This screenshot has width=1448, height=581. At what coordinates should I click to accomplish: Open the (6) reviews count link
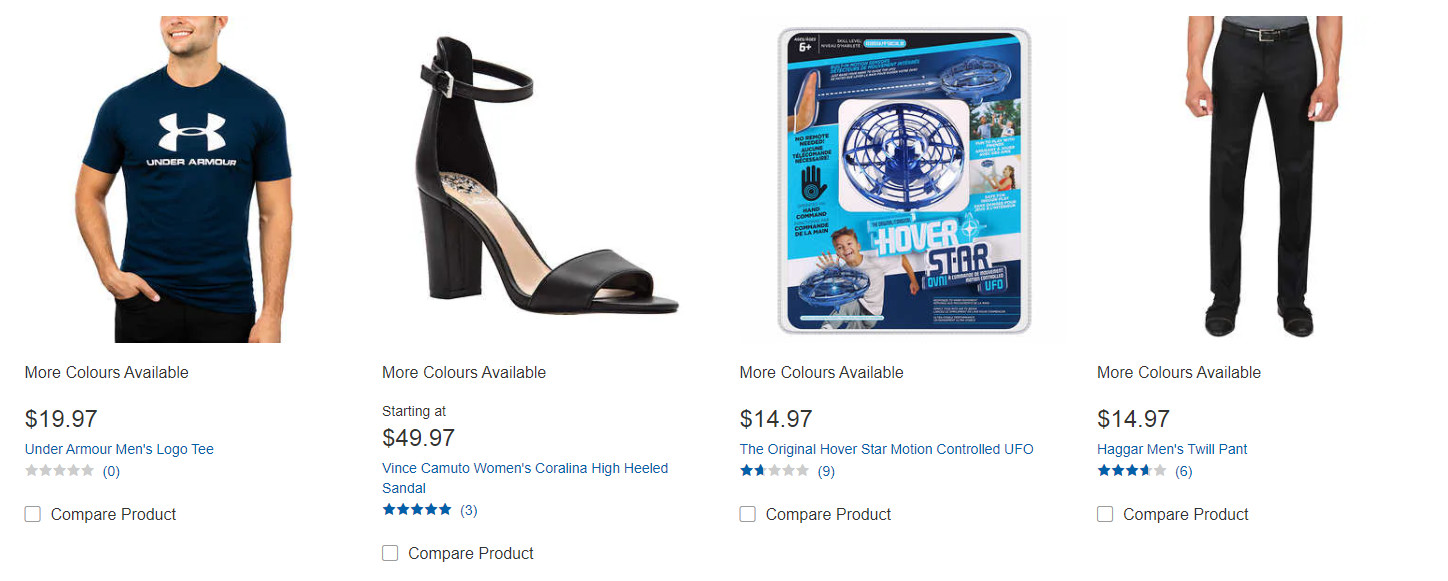1183,471
